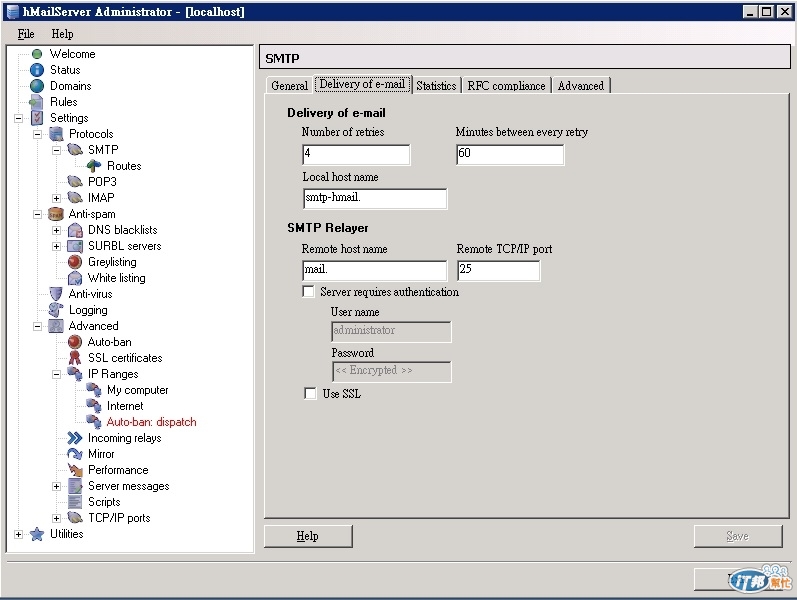Enable Server requires authentication checkbox
The width and height of the screenshot is (797, 600).
[308, 292]
